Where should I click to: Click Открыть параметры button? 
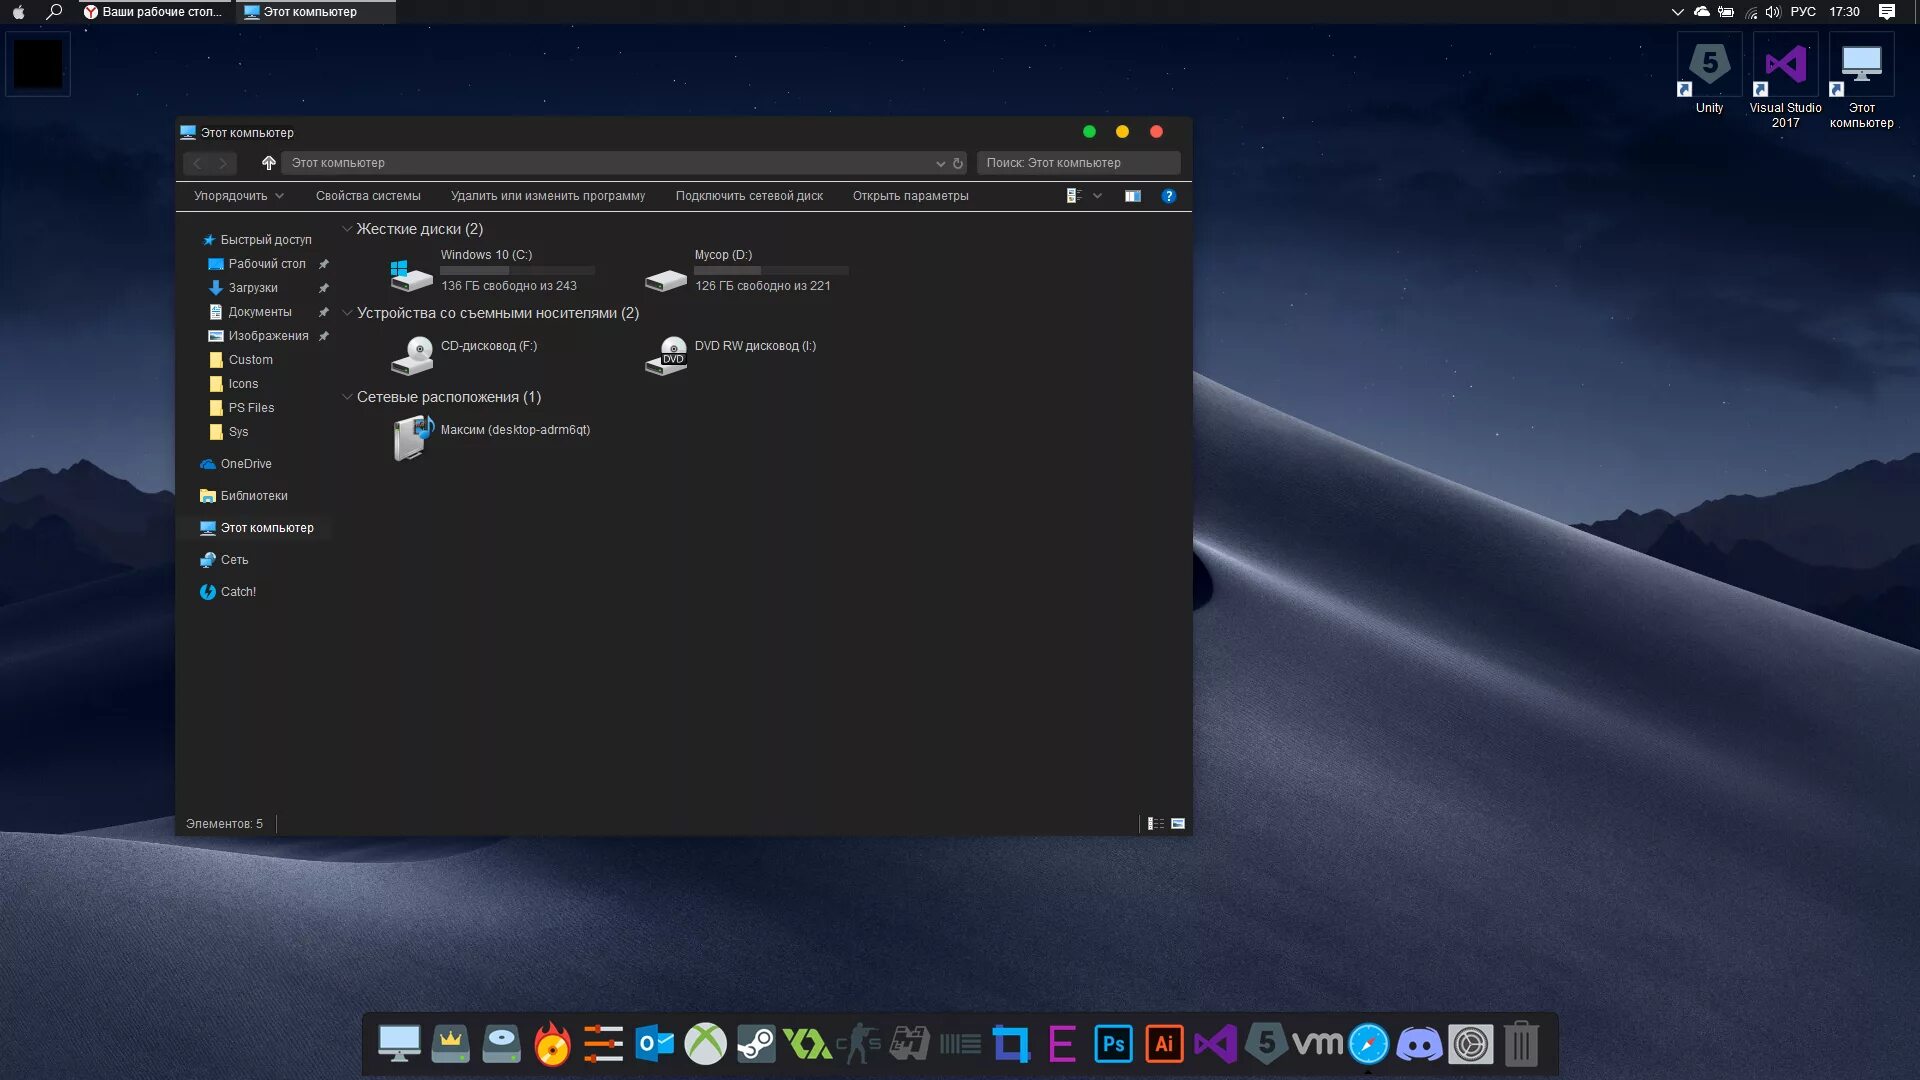[x=910, y=196]
